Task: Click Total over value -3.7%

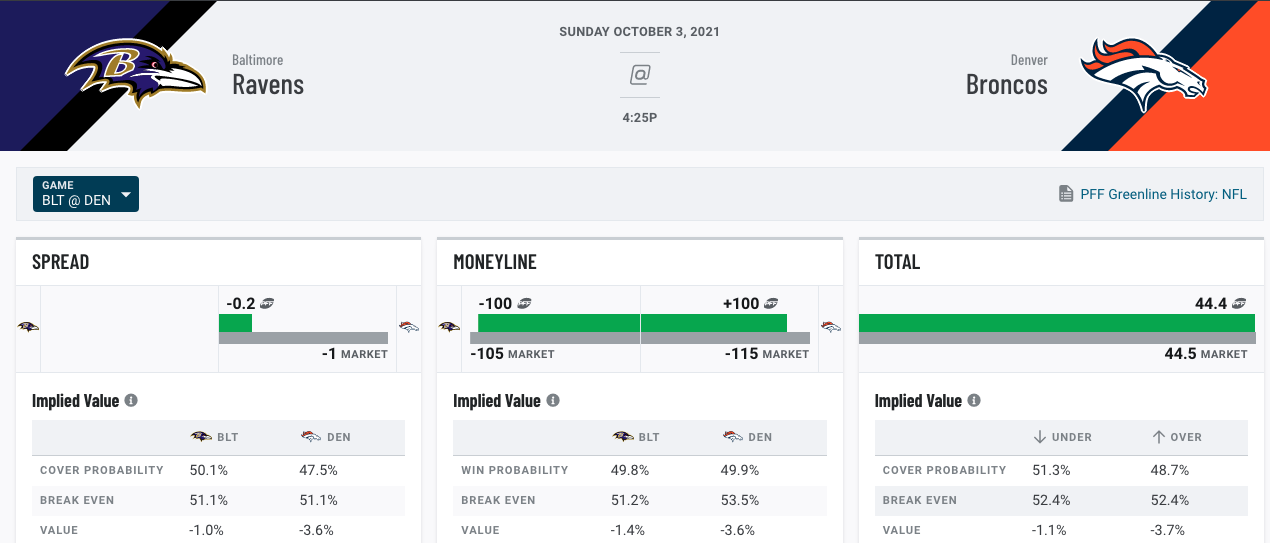Action: click(1169, 530)
